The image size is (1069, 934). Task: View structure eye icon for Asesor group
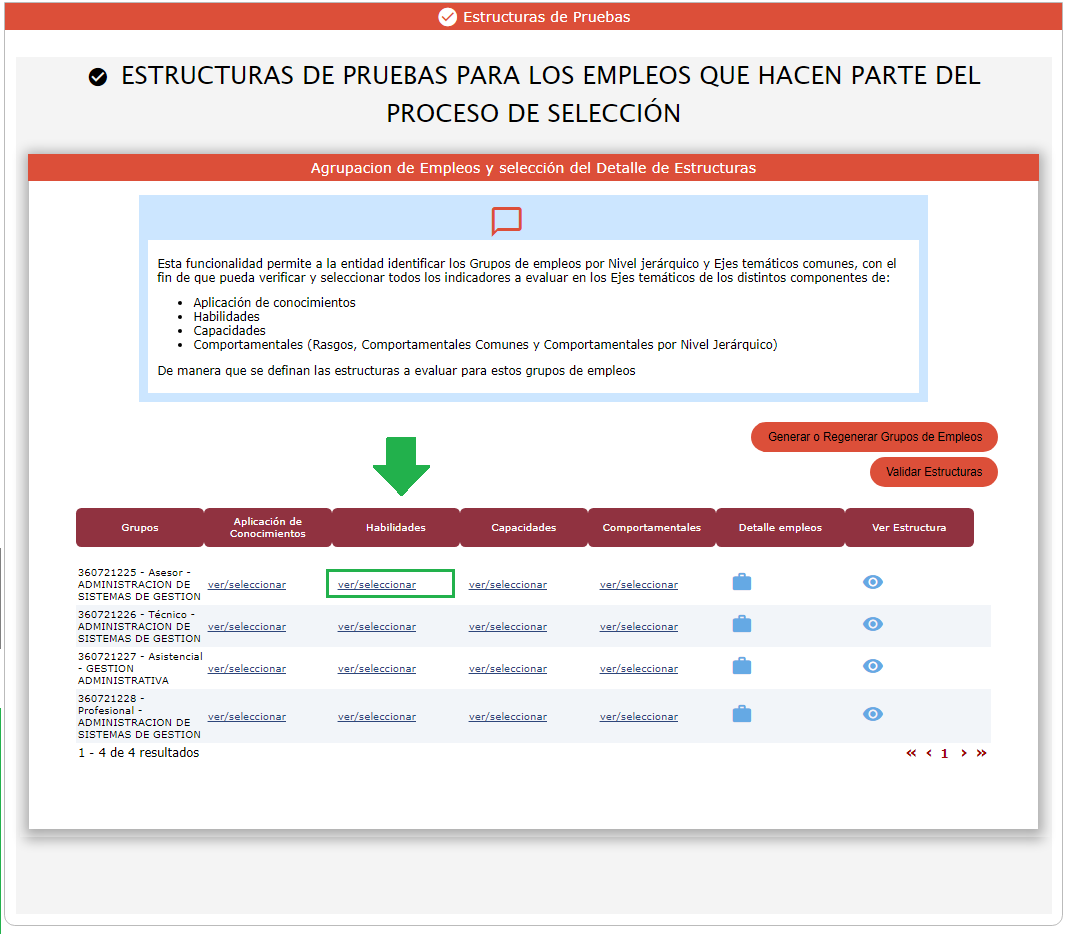(872, 582)
